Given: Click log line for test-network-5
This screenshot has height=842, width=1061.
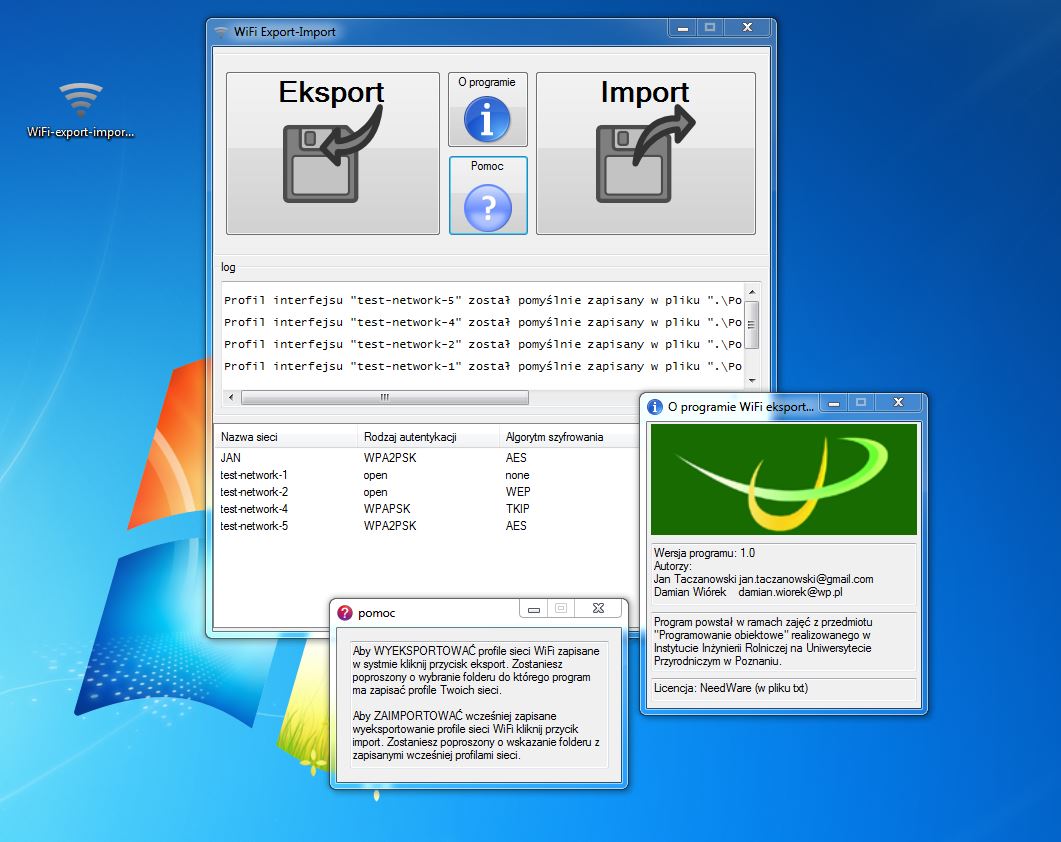Looking at the screenshot, I should coord(483,301).
